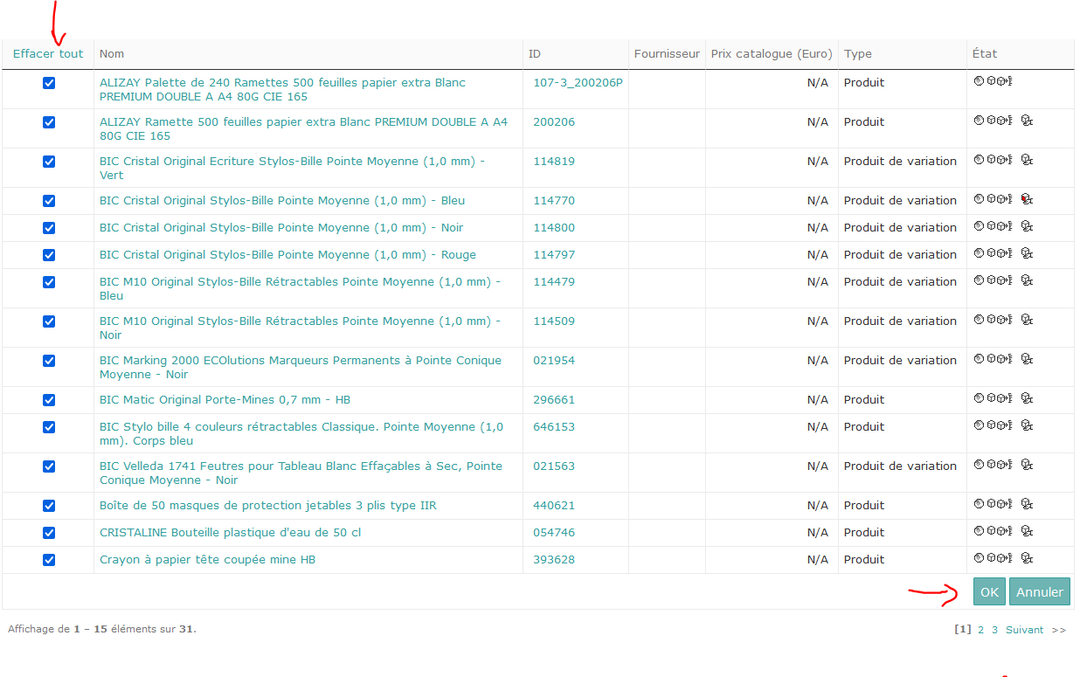Click round status icon in row 114797
Viewport: 1080px width, 677px height.
tap(979, 253)
